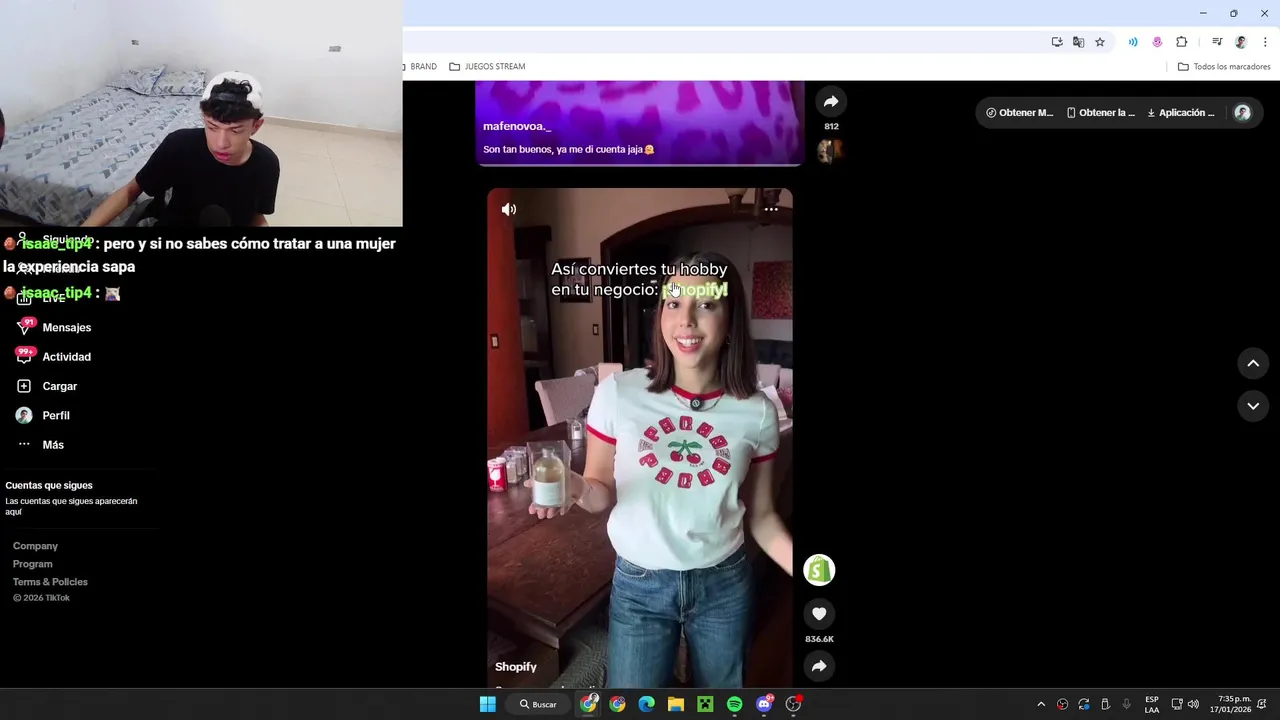Open Chrome extensions puzzle icon

coord(1182,42)
